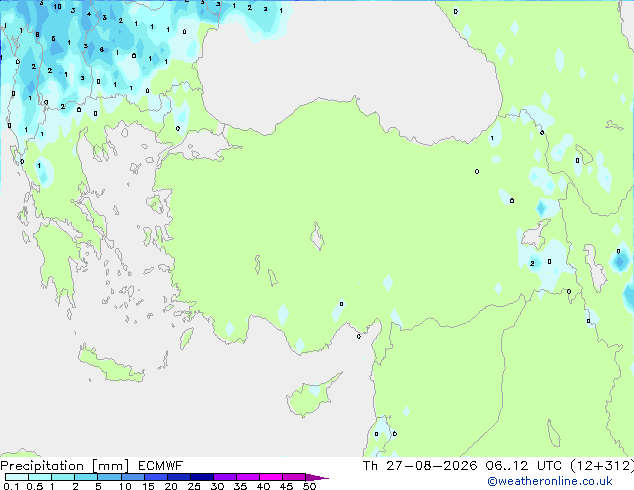Viewport: 634px width, 490px height.
Task: Click the 15 to 20 mm blue legend swatch
Action: coord(156,477)
